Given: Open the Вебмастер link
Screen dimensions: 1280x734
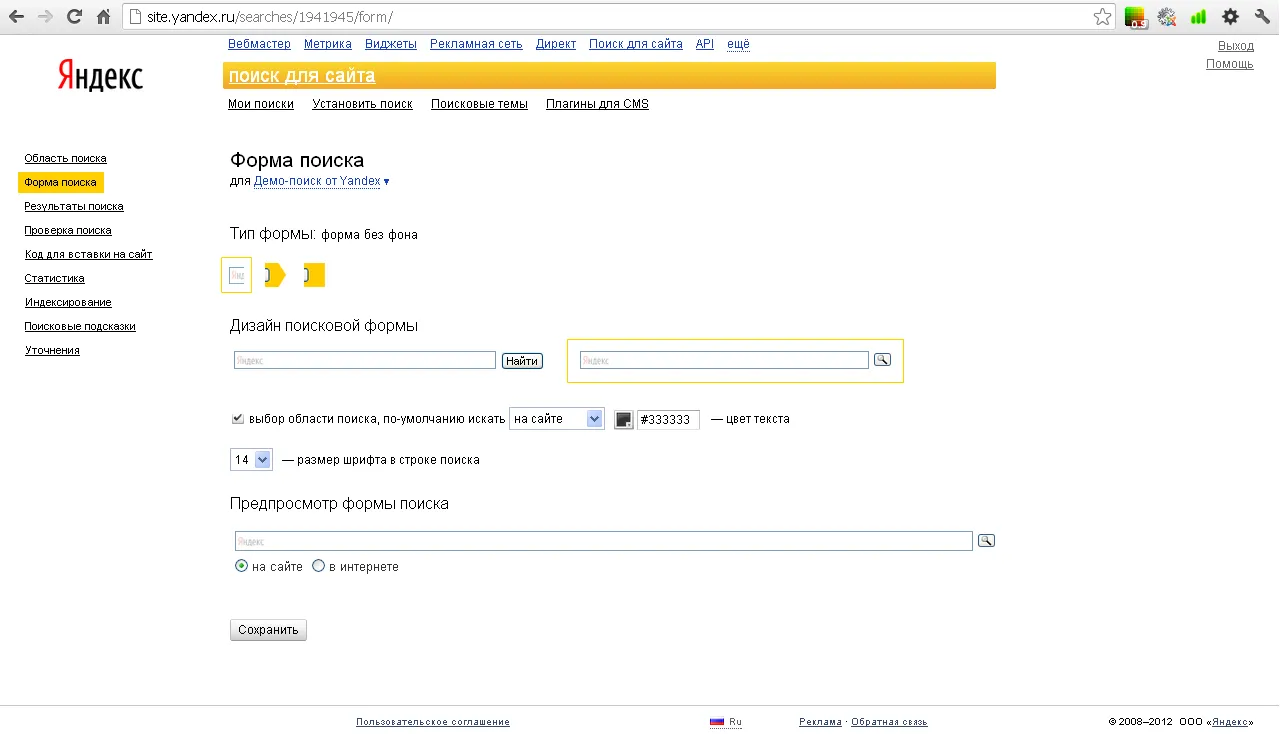Looking at the screenshot, I should pyautogui.click(x=259, y=44).
